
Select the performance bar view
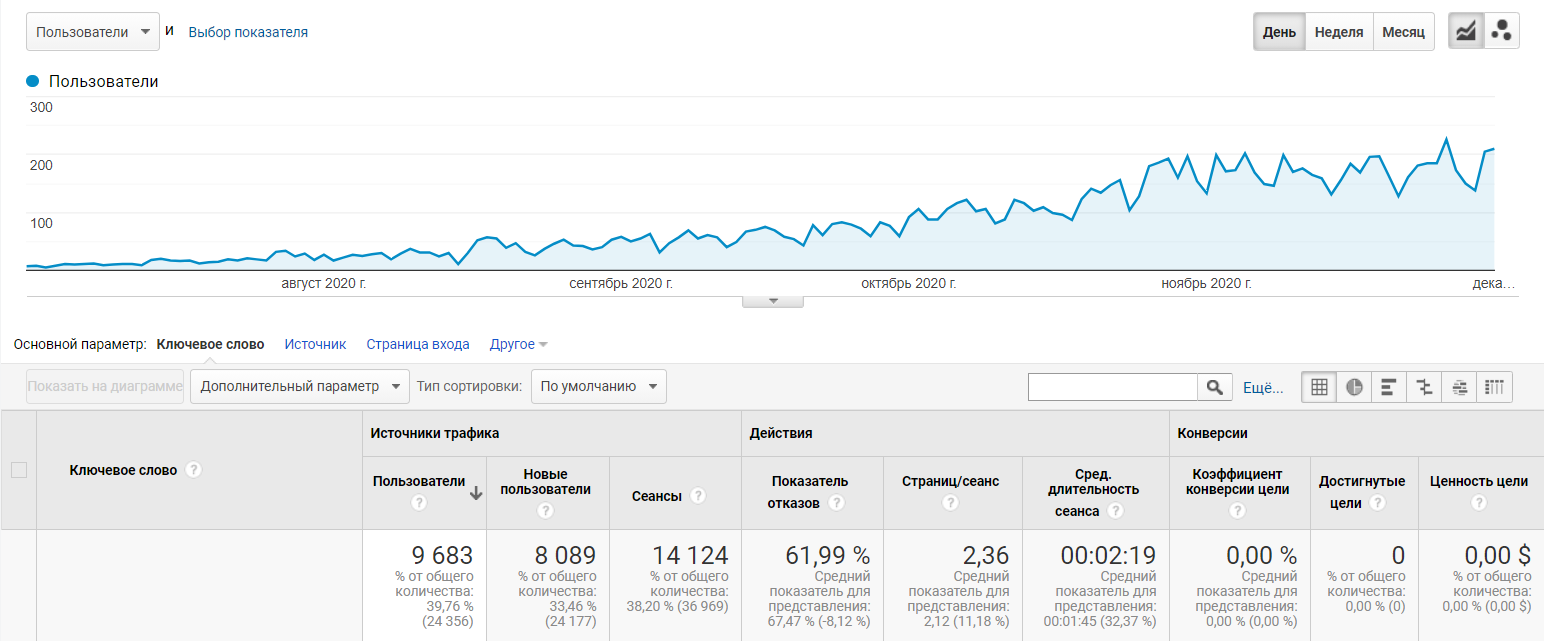coord(1389,387)
